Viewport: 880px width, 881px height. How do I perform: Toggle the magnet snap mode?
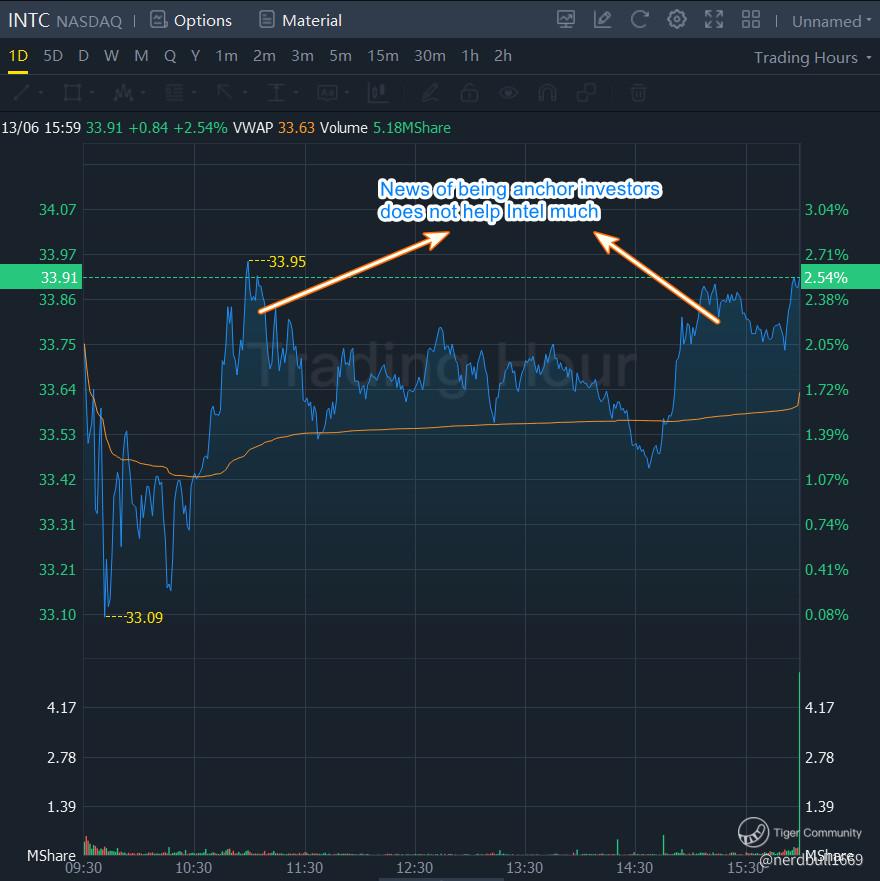tap(547, 93)
